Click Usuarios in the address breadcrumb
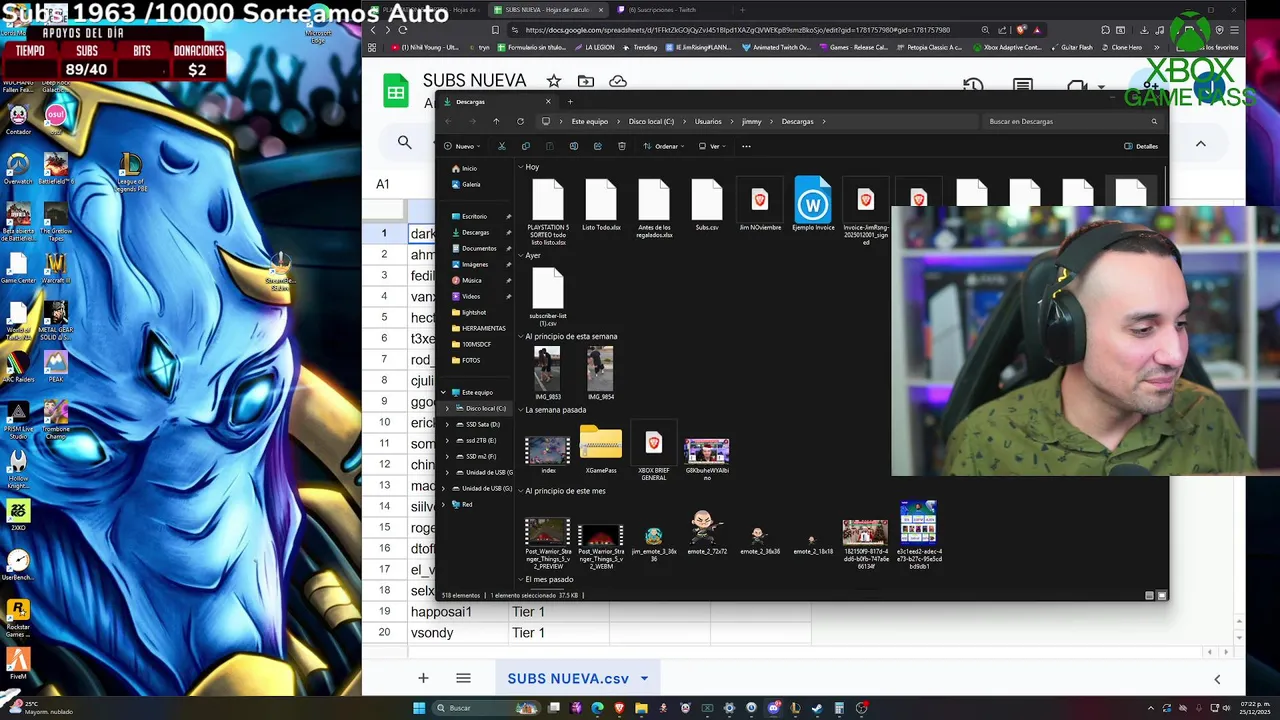The width and height of the screenshot is (1280, 720). (708, 121)
